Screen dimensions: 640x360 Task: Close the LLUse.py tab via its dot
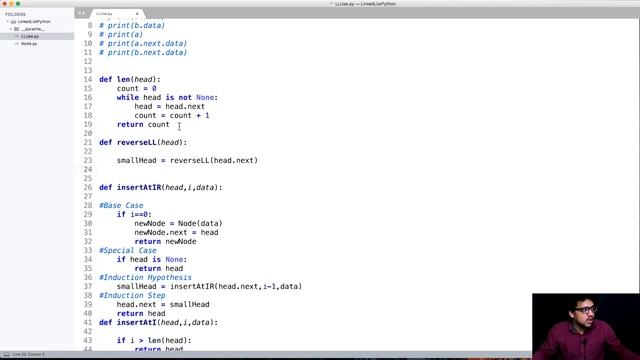(x=137, y=14)
